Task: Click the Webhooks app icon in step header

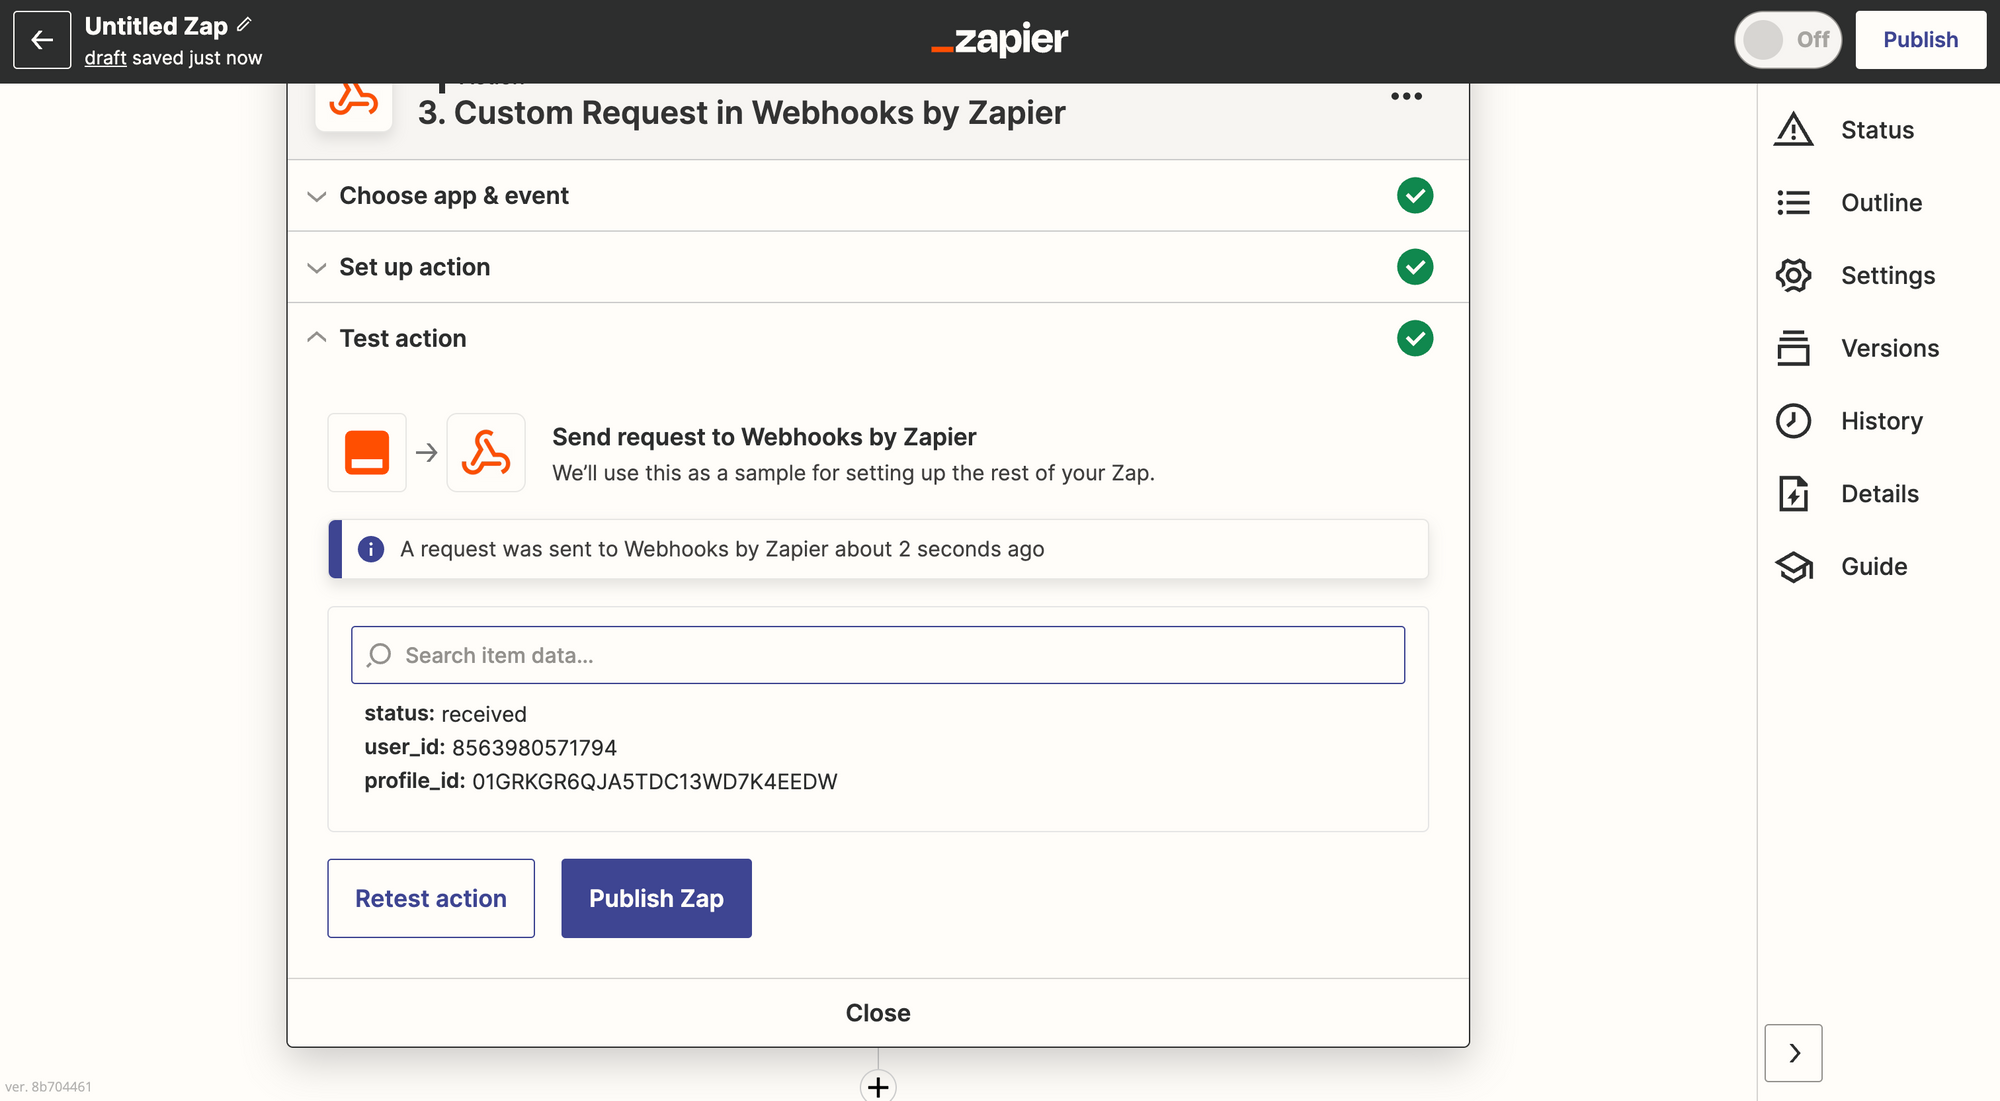Action: click(x=354, y=102)
